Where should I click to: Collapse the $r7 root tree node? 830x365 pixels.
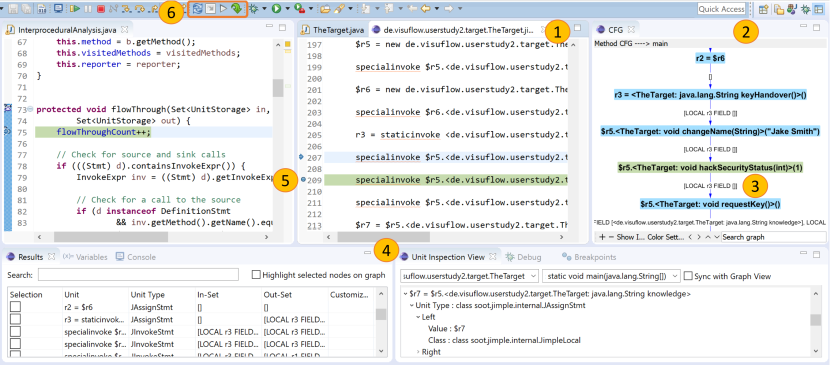405,294
